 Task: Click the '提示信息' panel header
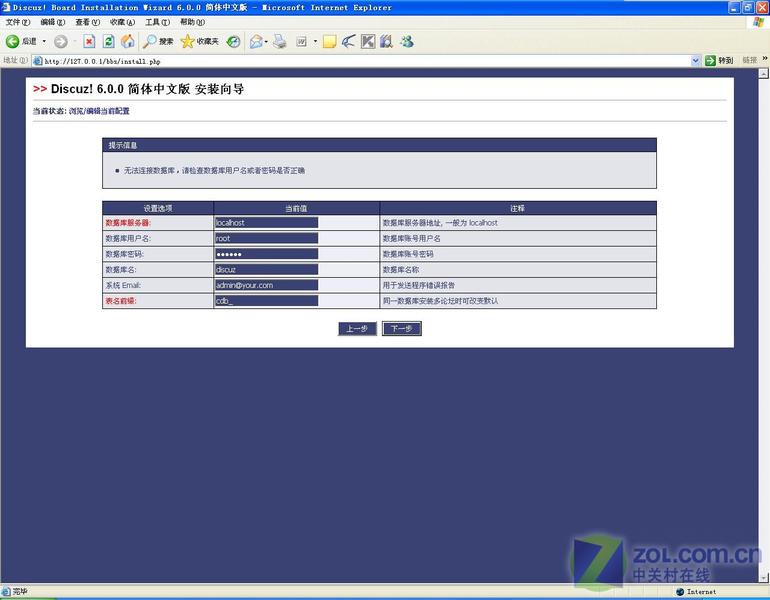click(379, 145)
